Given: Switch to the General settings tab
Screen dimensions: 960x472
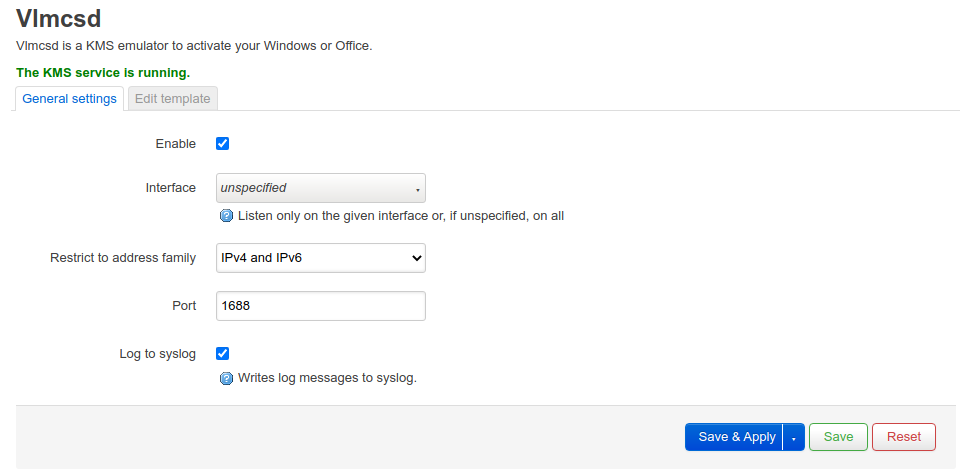Looking at the screenshot, I should (69, 99).
